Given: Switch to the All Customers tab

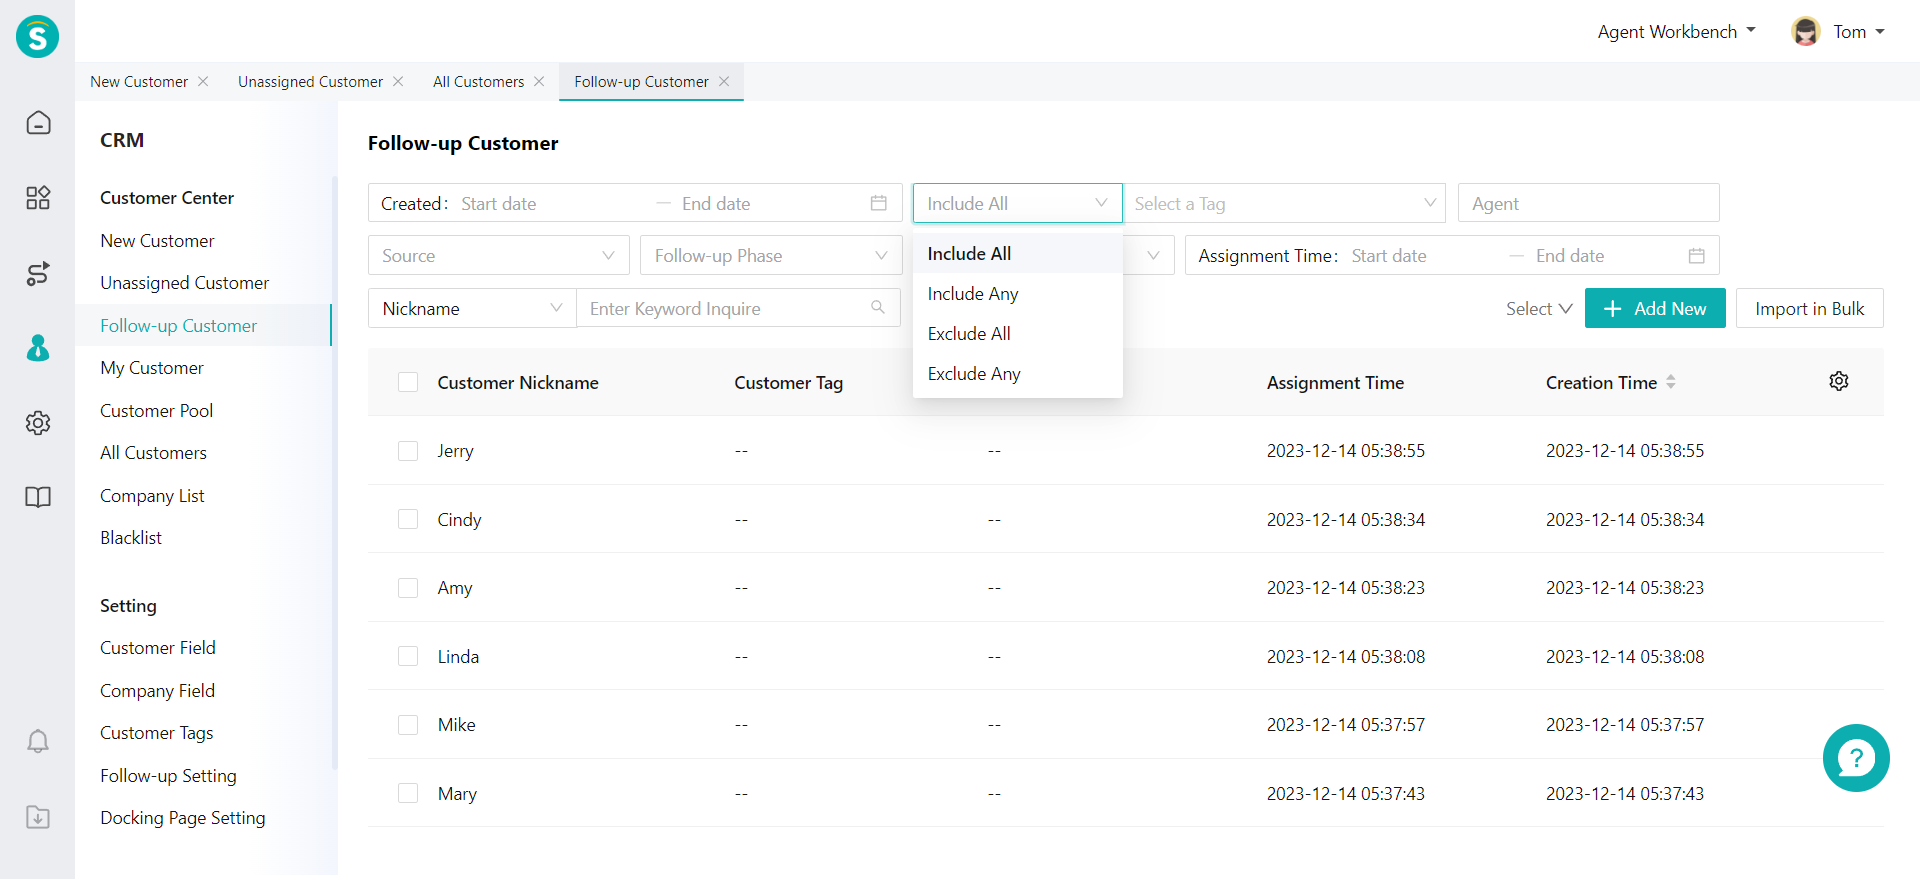Looking at the screenshot, I should point(478,81).
